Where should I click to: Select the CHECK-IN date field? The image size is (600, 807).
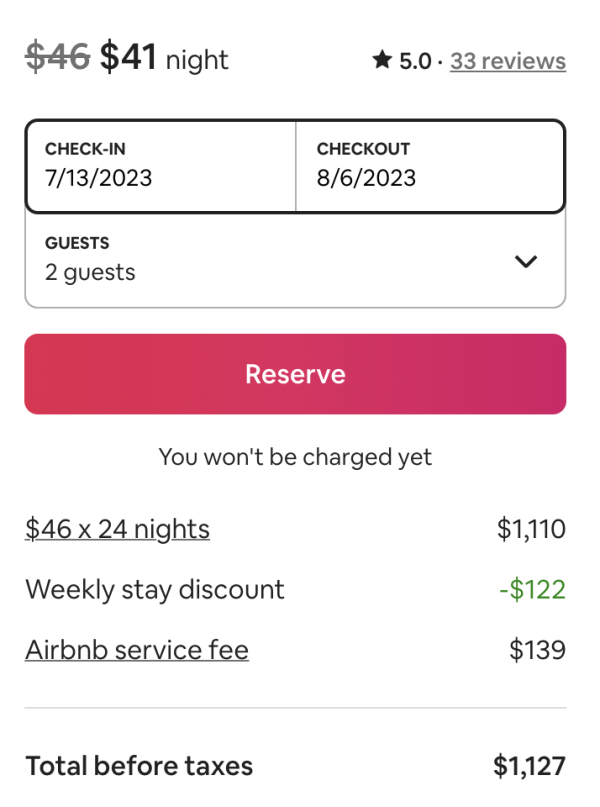tap(161, 166)
